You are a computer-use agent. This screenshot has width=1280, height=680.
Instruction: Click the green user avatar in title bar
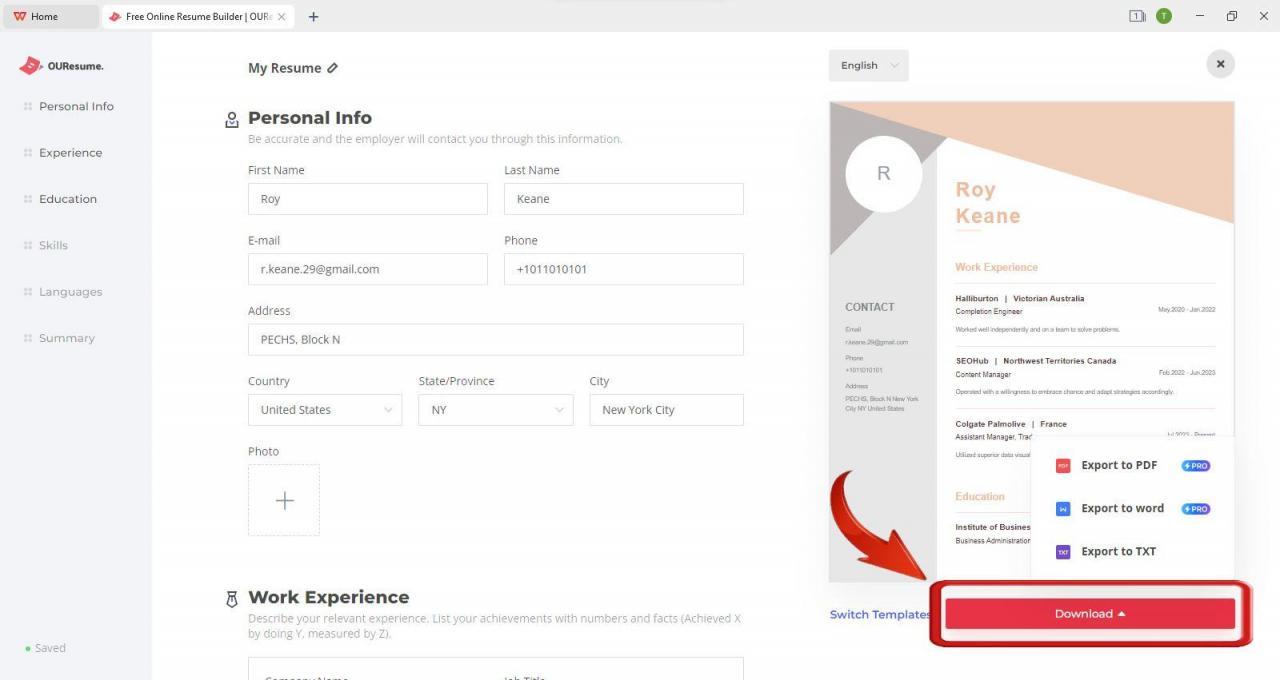[x=1164, y=16]
